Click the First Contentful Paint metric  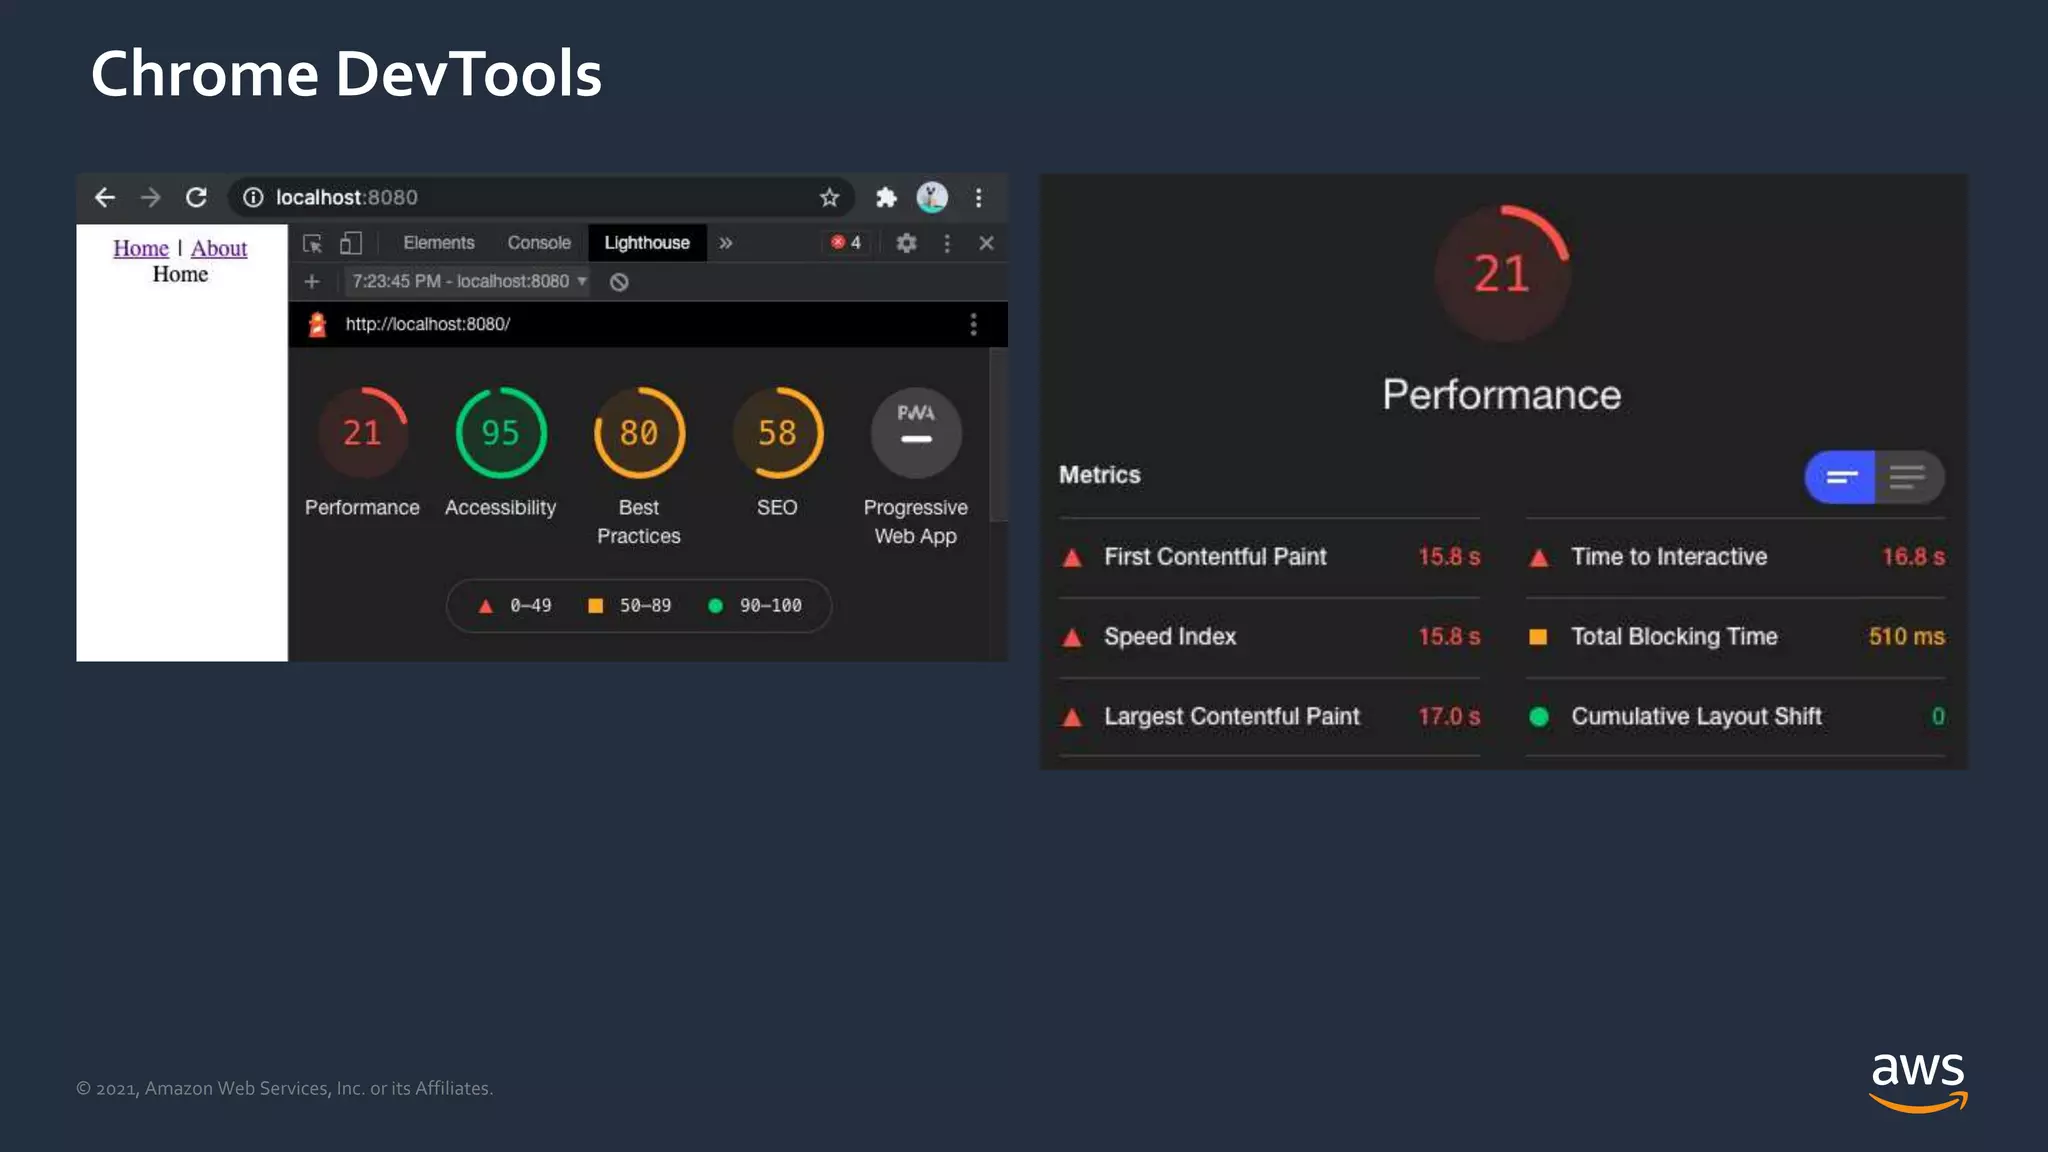pos(1270,557)
